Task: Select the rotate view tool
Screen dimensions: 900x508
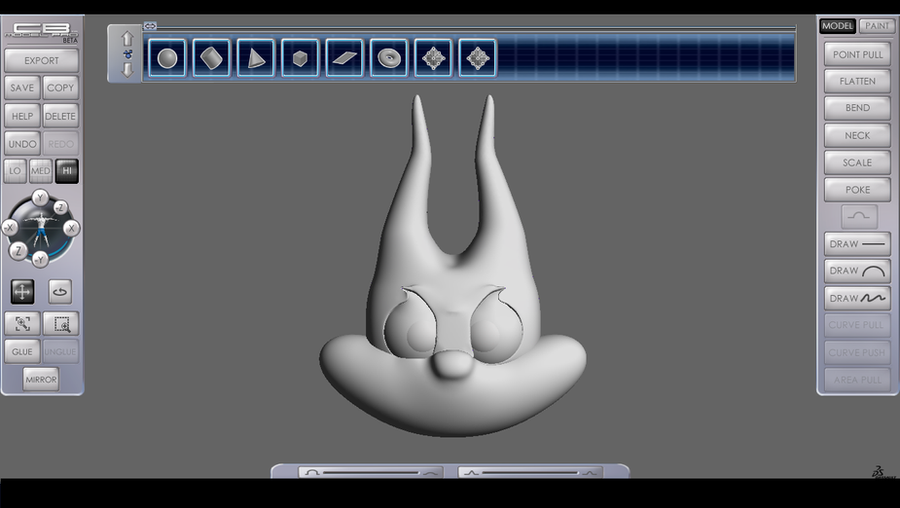Action: [60, 292]
